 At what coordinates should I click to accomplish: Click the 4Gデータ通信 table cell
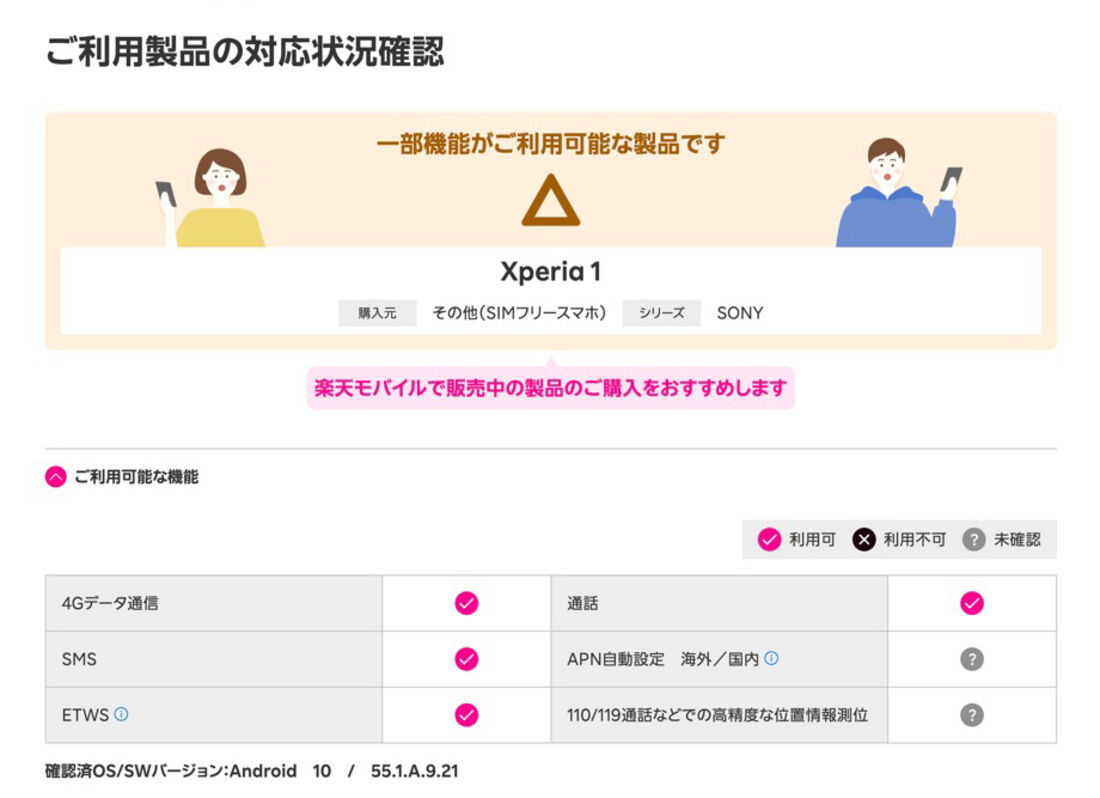pos(214,603)
